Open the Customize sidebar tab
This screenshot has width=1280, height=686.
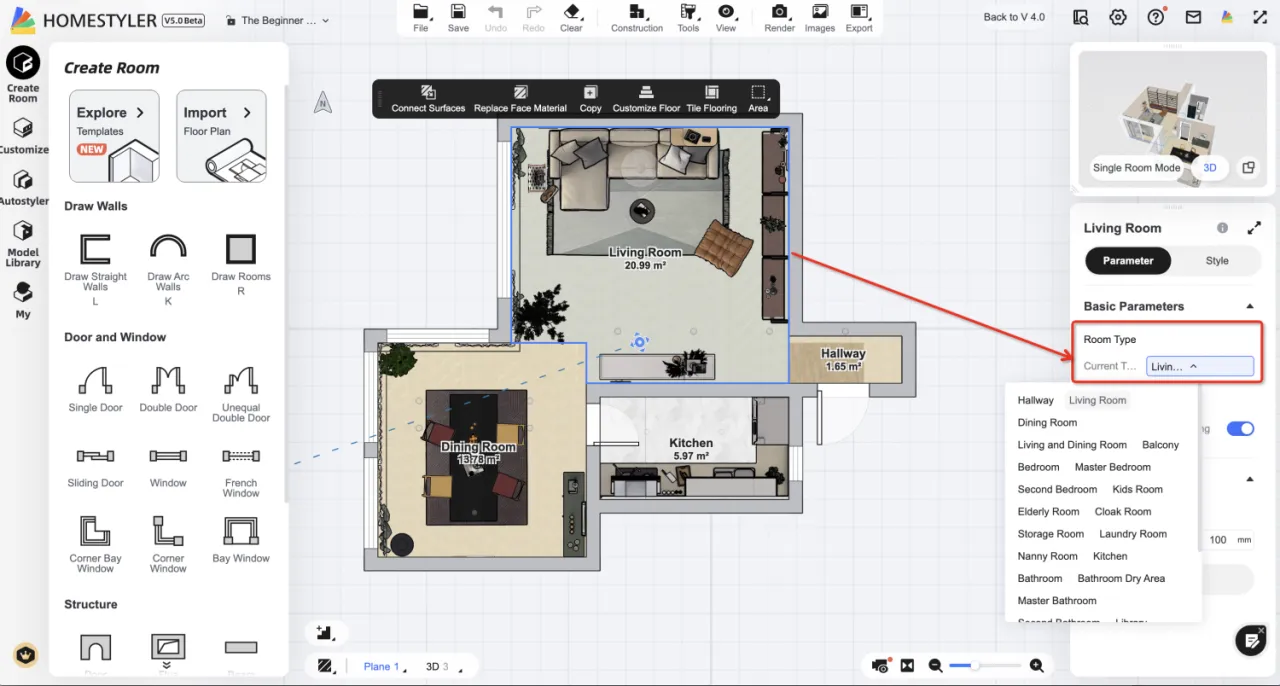(23, 137)
